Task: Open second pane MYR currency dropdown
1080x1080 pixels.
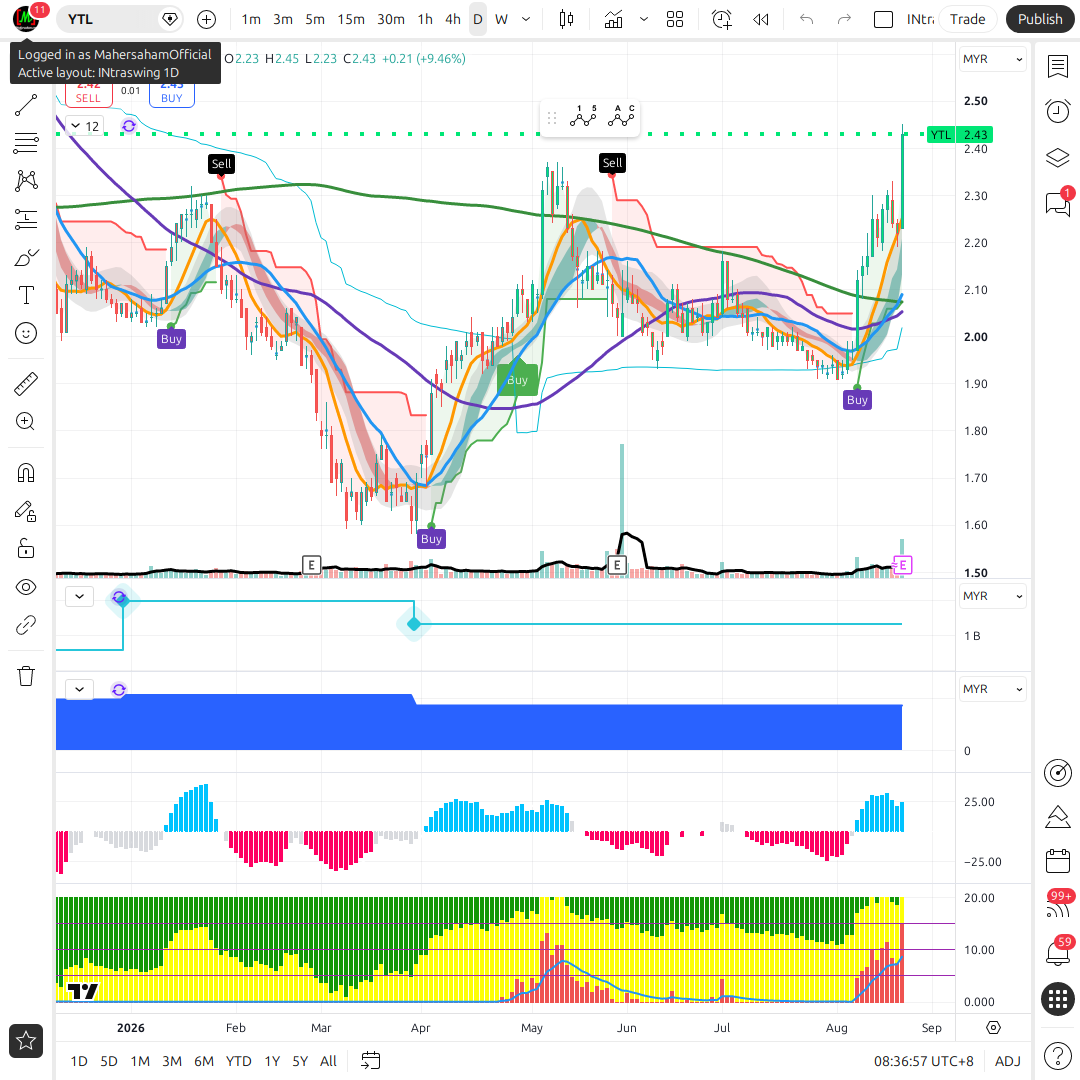Action: tap(992, 596)
